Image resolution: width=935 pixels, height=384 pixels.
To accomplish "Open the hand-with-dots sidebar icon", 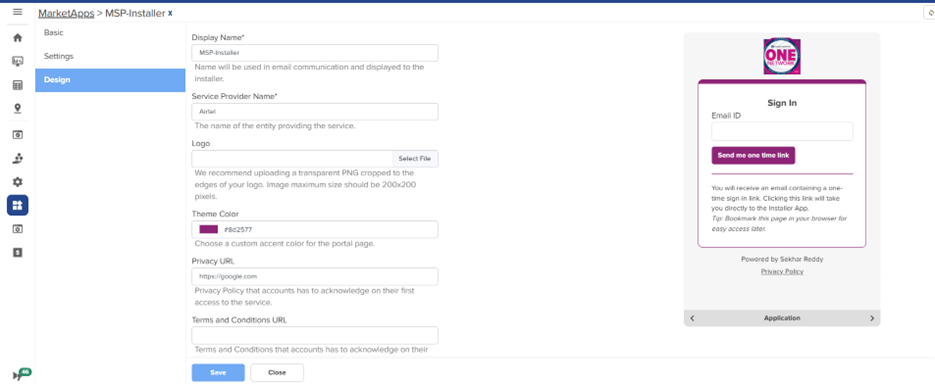I will click(17, 159).
